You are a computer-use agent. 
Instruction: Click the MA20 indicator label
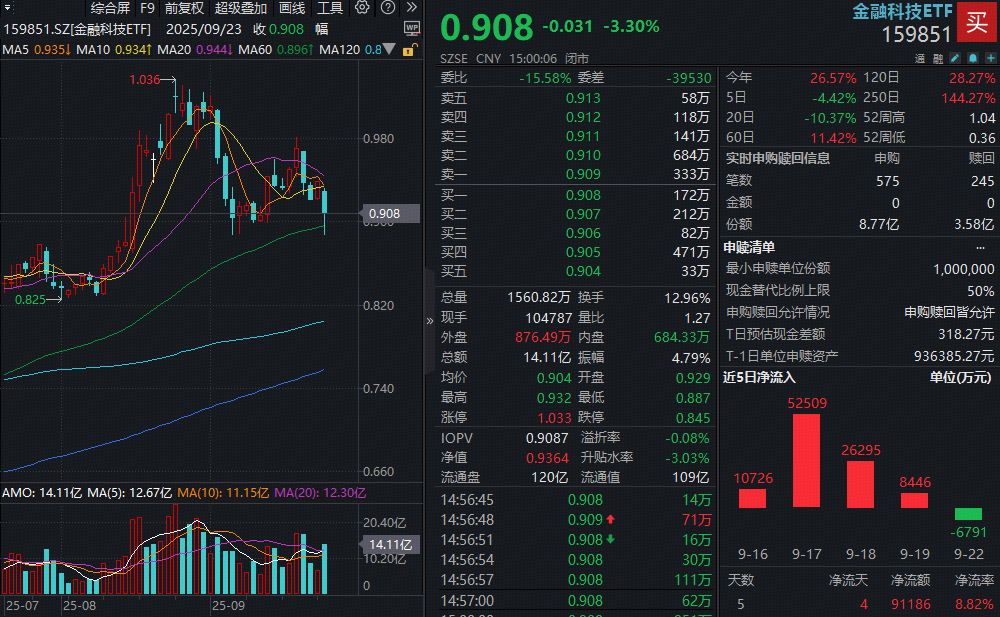(x=174, y=50)
